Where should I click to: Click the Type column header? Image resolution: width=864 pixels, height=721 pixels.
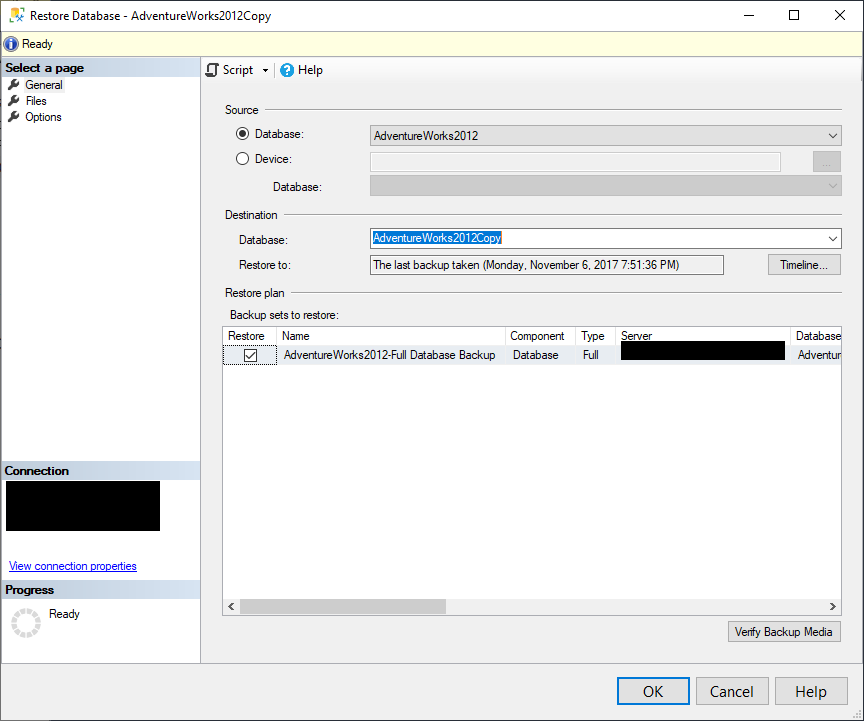595,336
